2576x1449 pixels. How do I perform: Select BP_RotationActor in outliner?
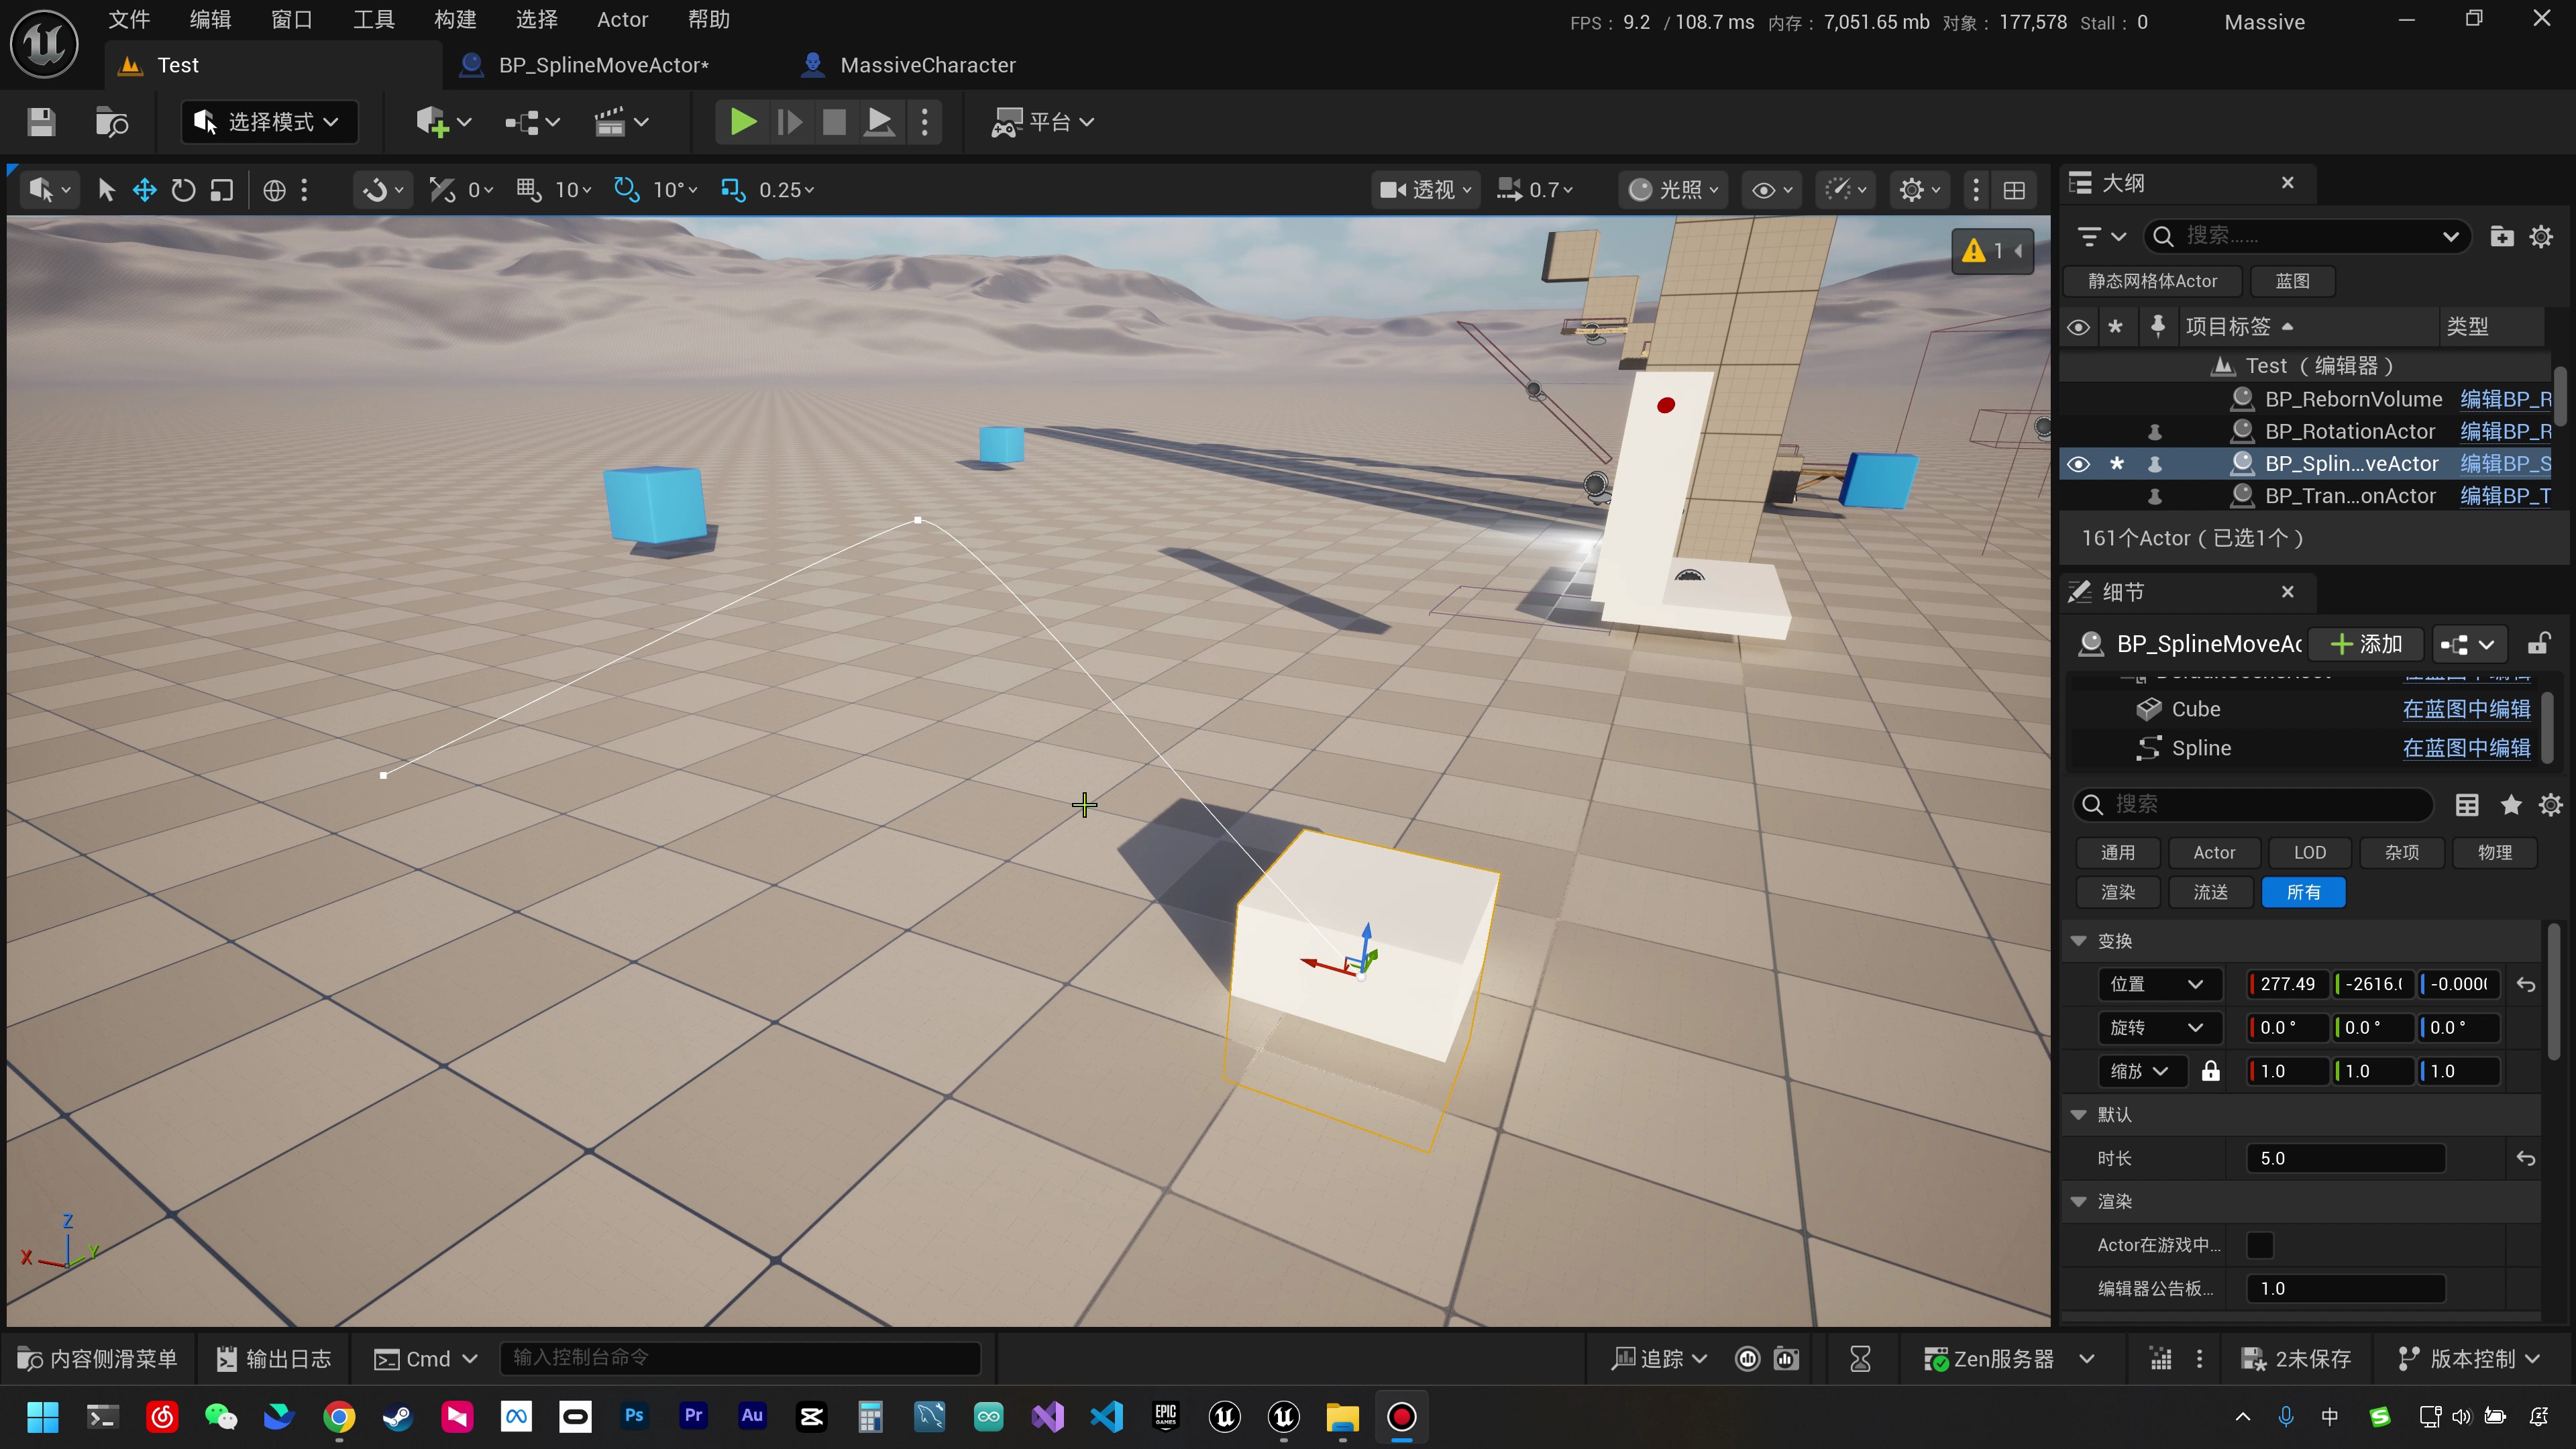[x=2349, y=431]
